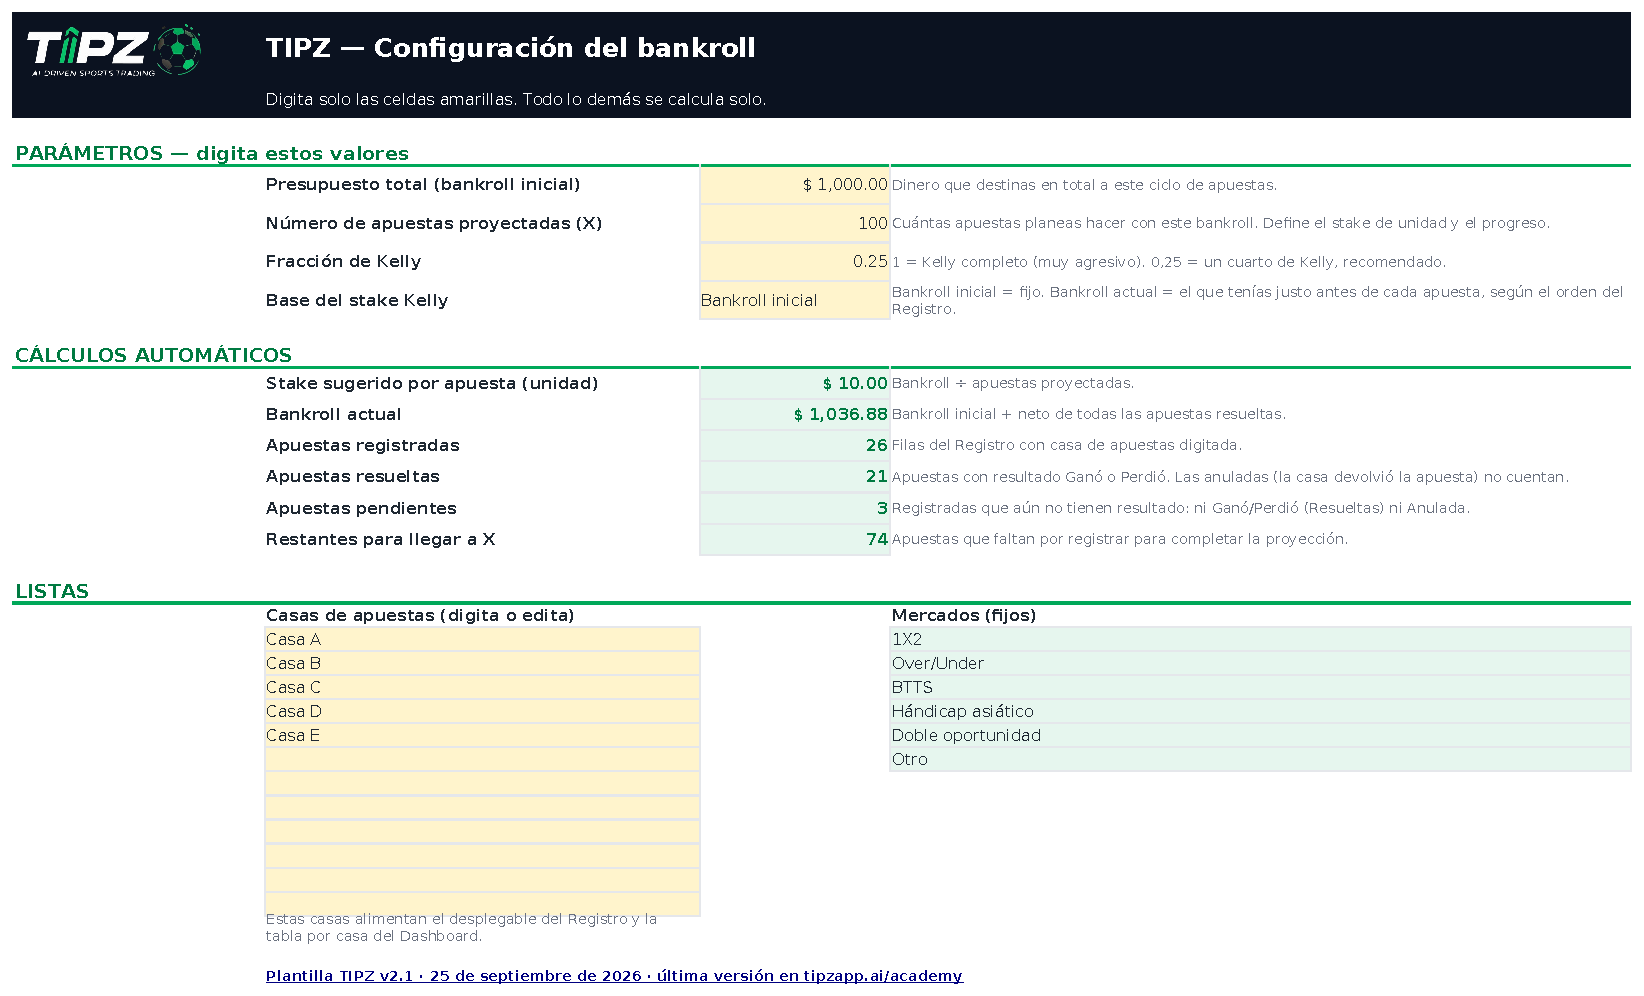Screen dimensions: 1644x996
Task: Select the Casa B cell
Action: pyautogui.click(x=482, y=663)
